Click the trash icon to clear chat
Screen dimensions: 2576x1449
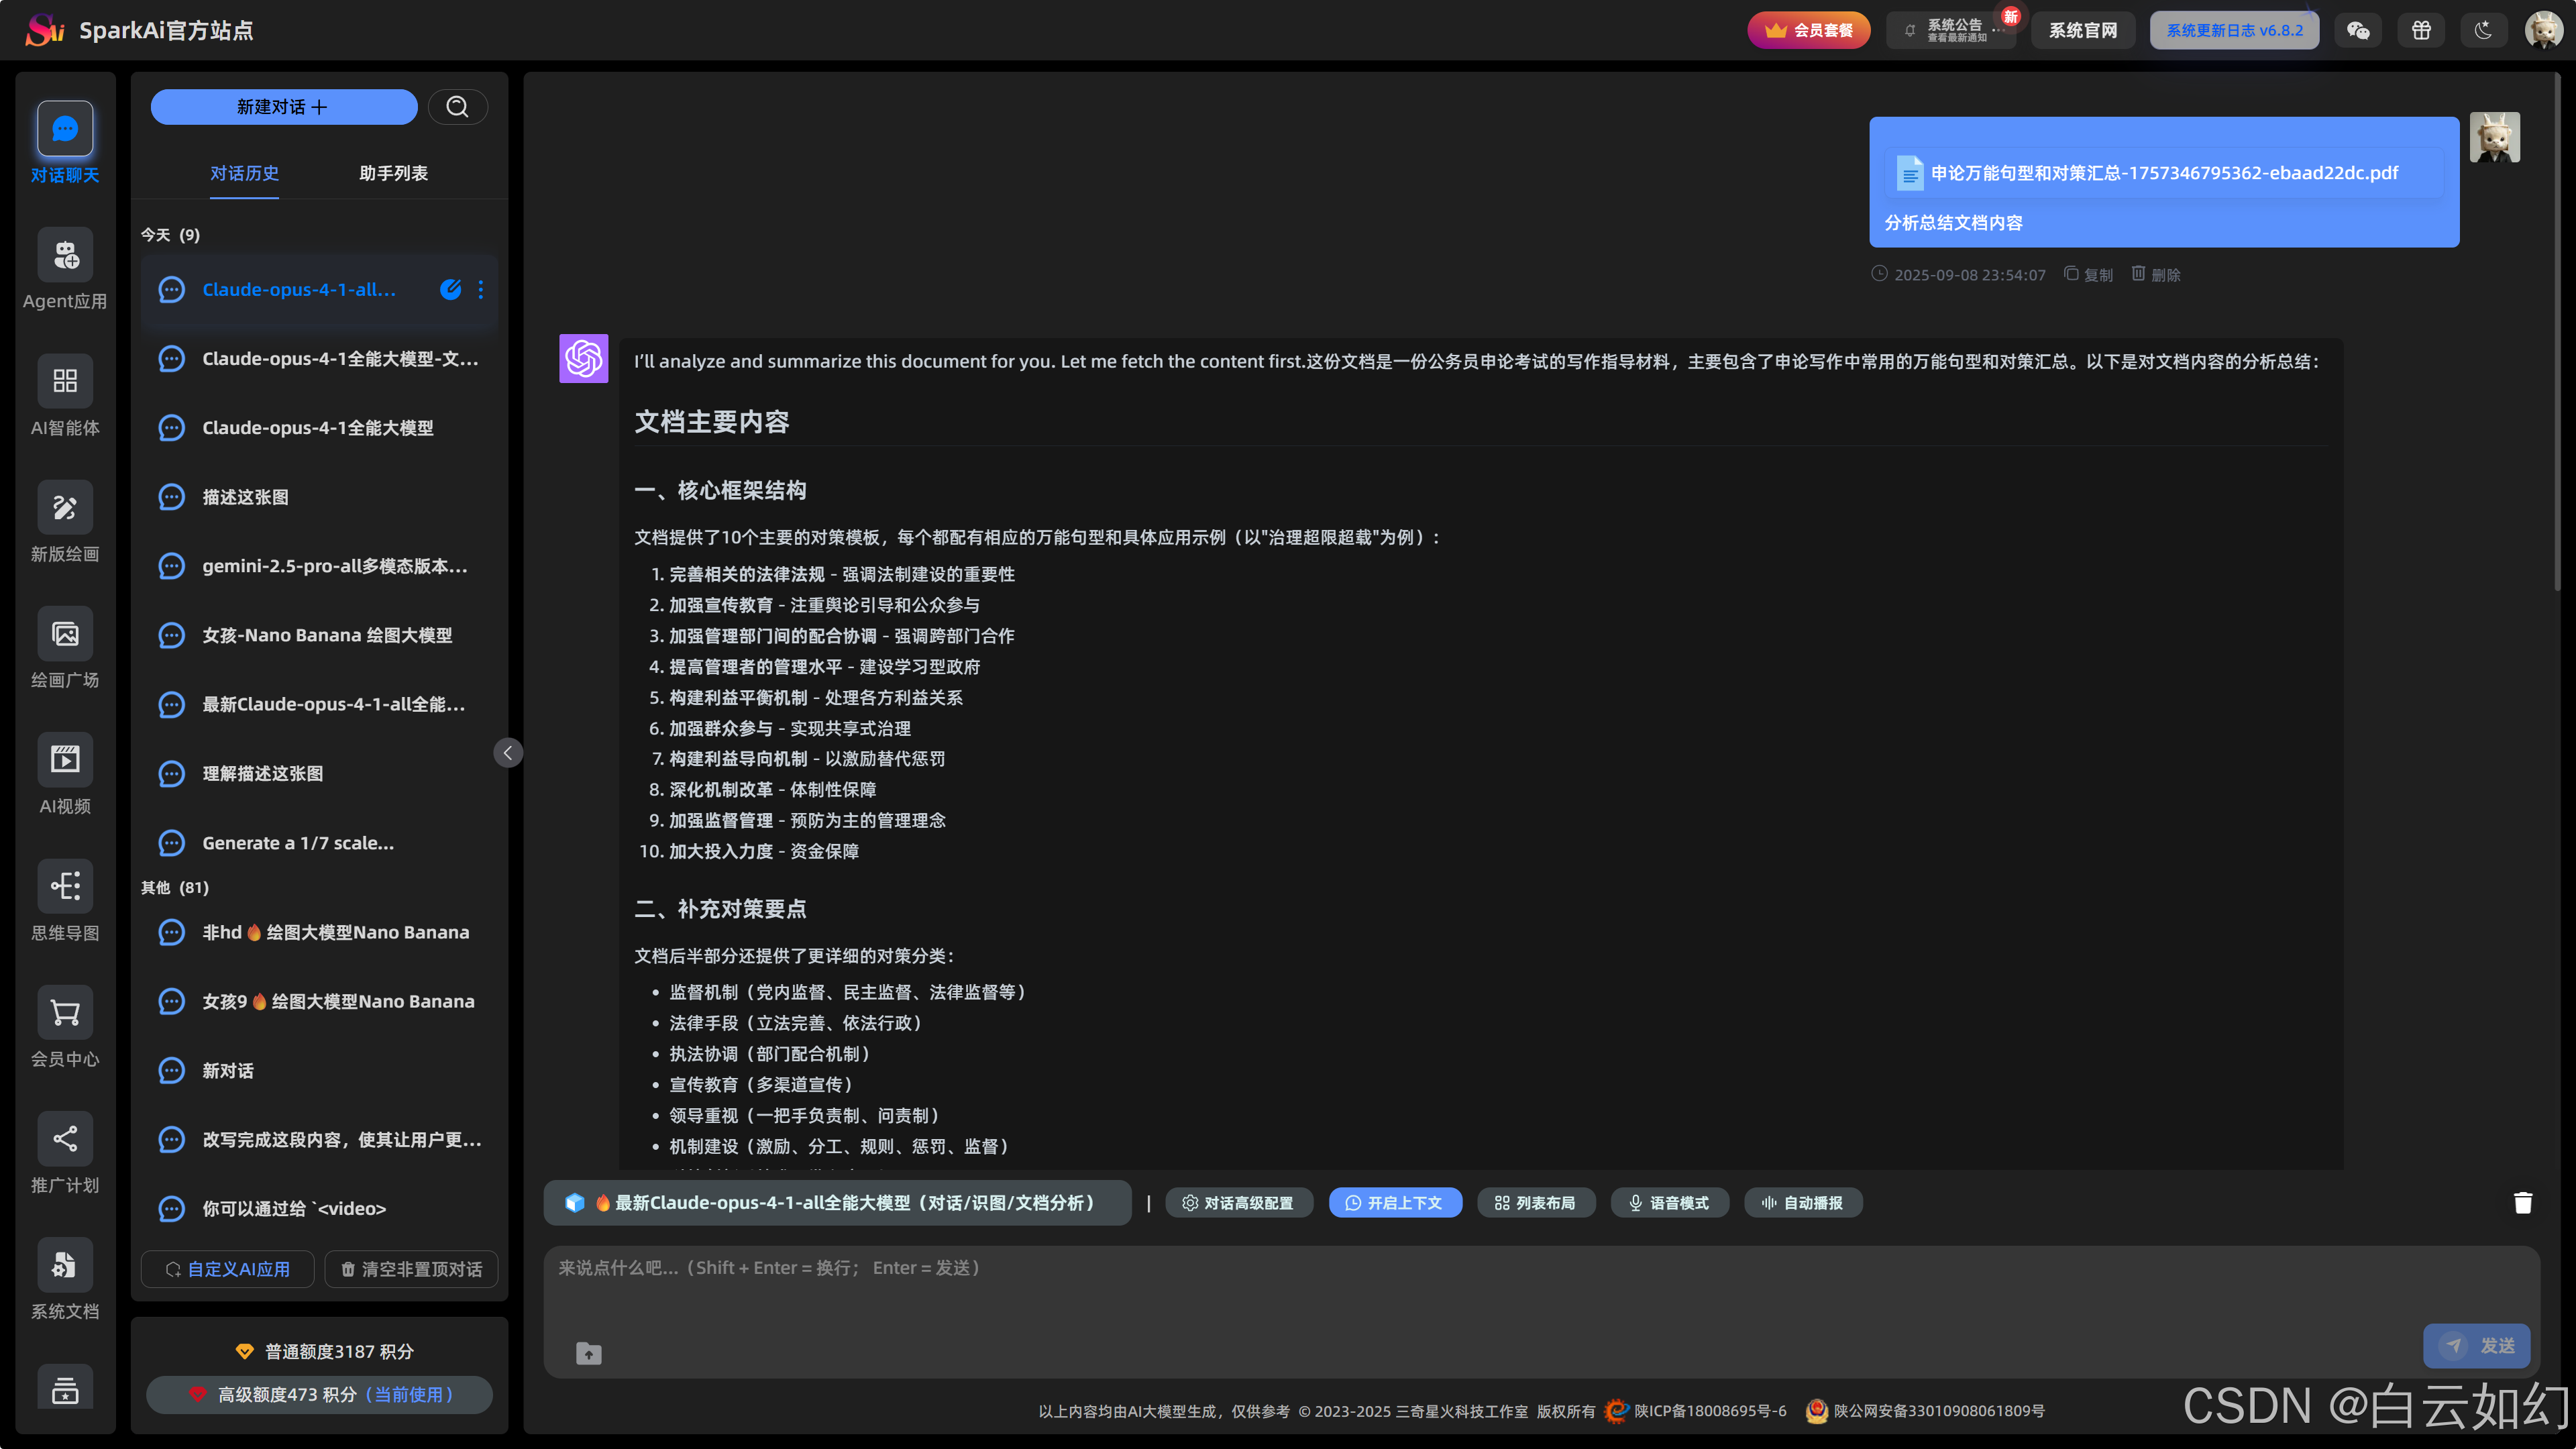tap(2522, 1203)
